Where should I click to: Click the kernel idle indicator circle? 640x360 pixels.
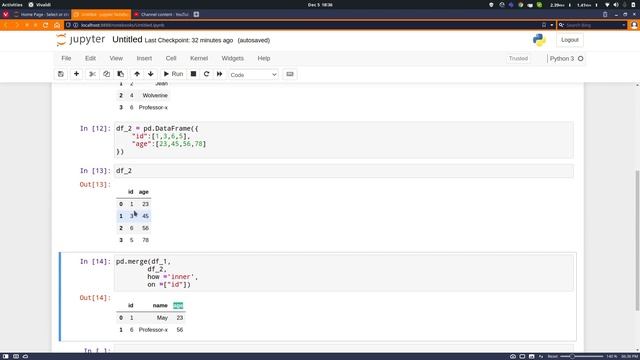580,59
